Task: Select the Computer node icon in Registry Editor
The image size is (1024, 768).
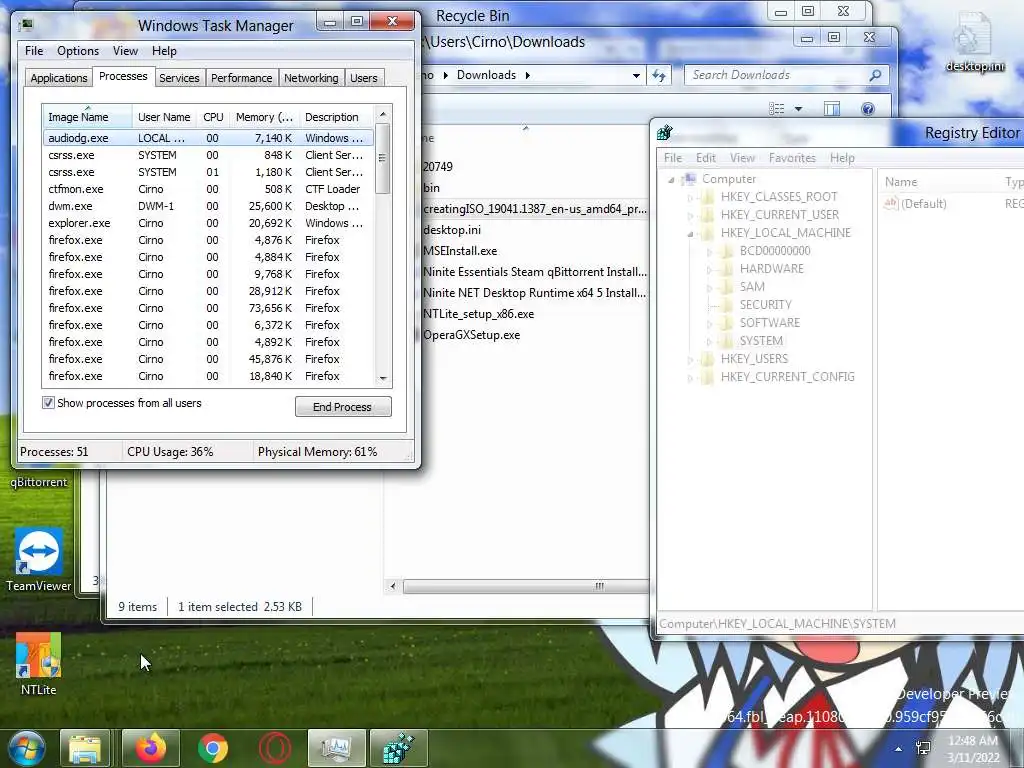Action: (689, 179)
